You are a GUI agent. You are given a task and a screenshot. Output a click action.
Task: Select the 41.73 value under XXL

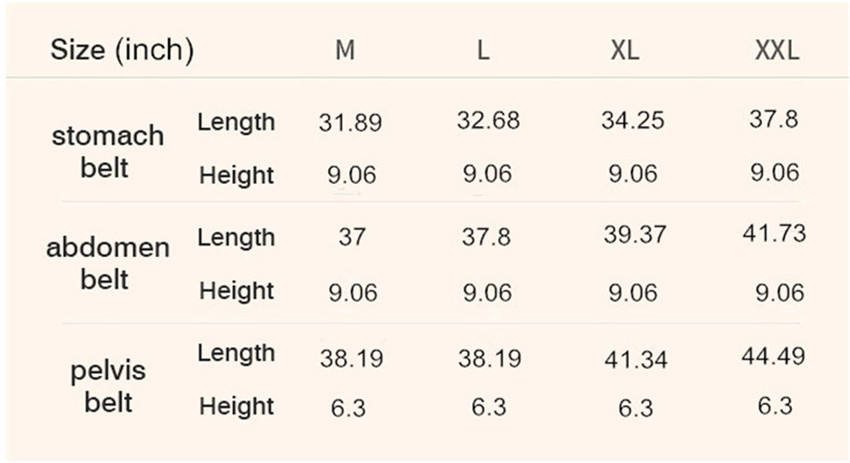click(774, 234)
